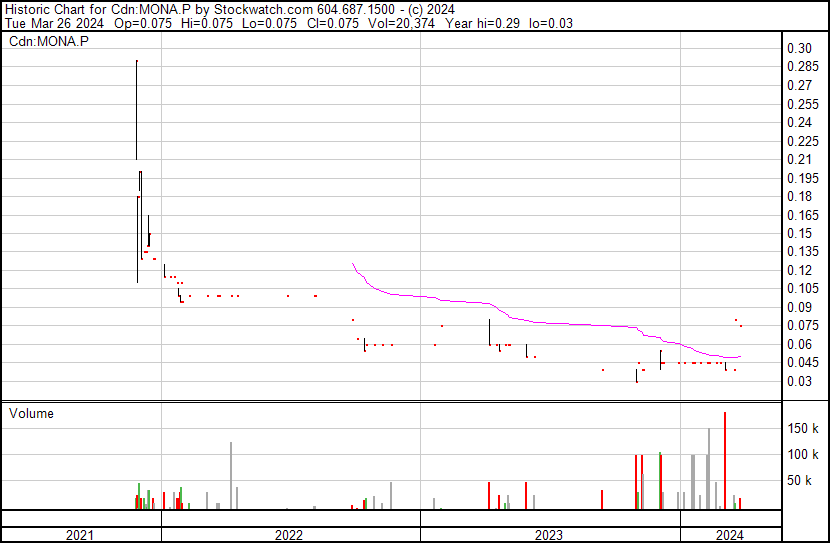Select the 2022 year on the timeline
This screenshot has width=830, height=543.
click(x=289, y=535)
